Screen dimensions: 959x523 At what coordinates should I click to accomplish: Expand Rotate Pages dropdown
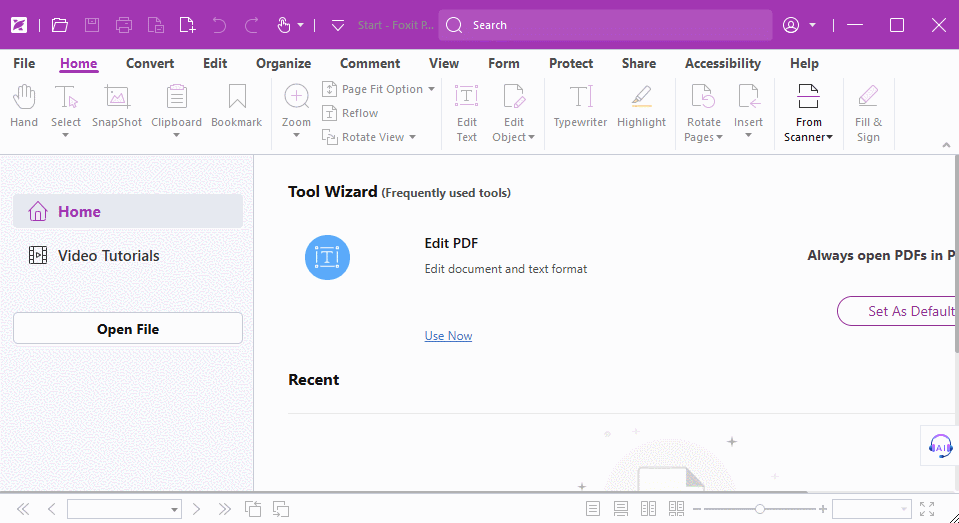(x=719, y=138)
